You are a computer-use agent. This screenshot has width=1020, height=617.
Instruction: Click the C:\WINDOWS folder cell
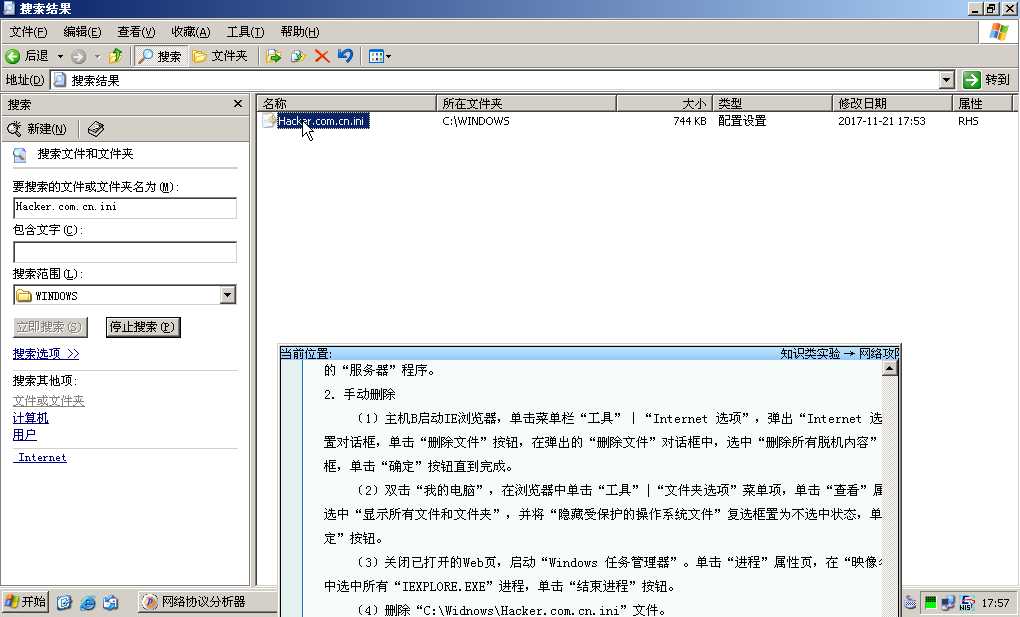476,121
